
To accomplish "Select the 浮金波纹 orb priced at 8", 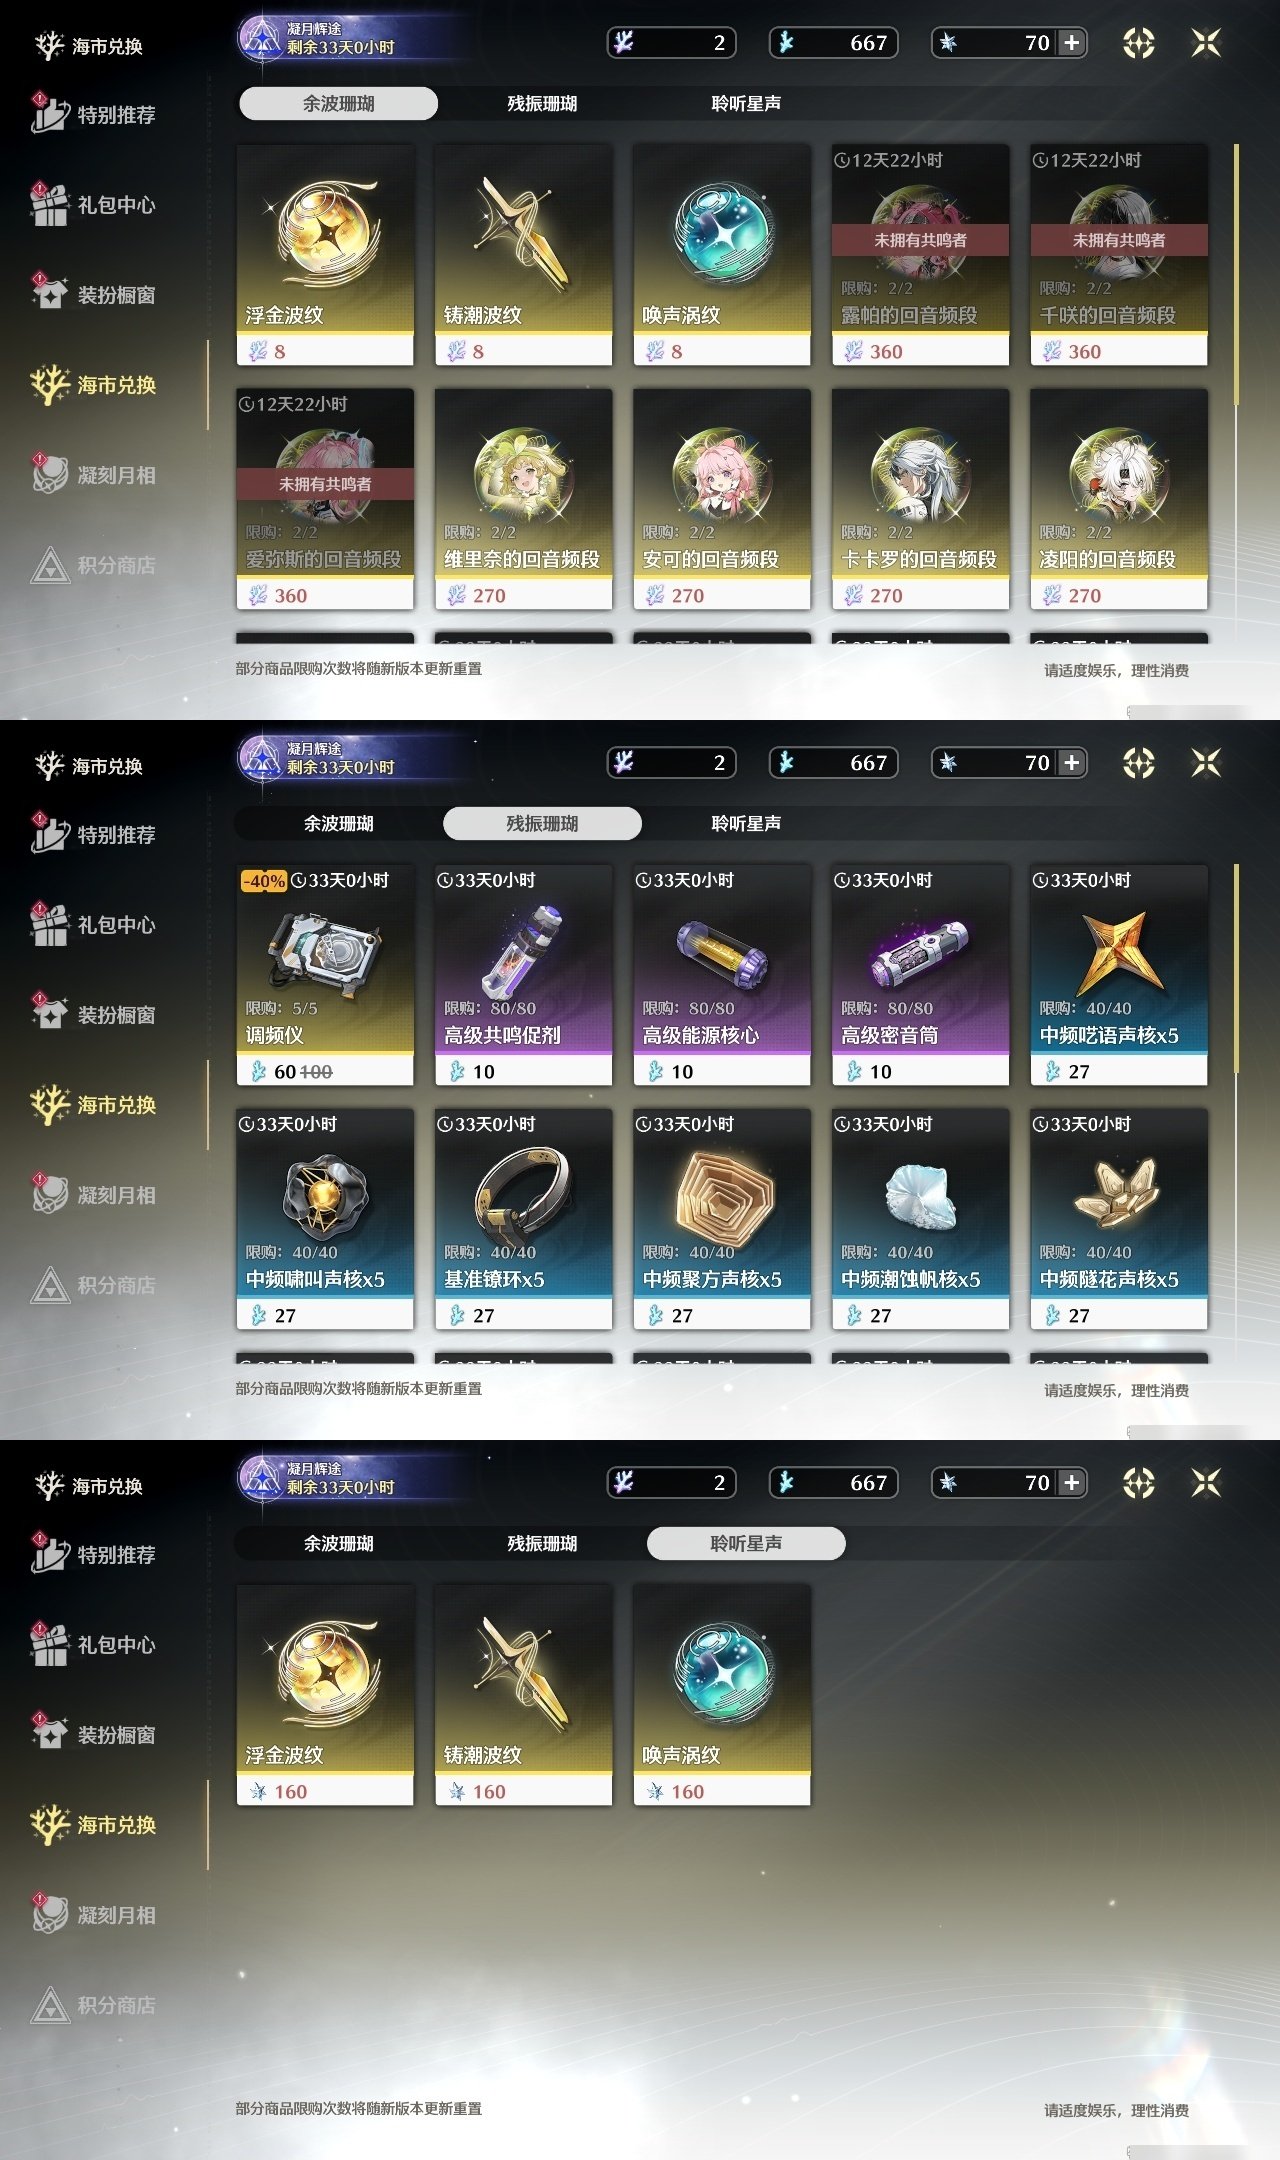I will click(325, 255).
